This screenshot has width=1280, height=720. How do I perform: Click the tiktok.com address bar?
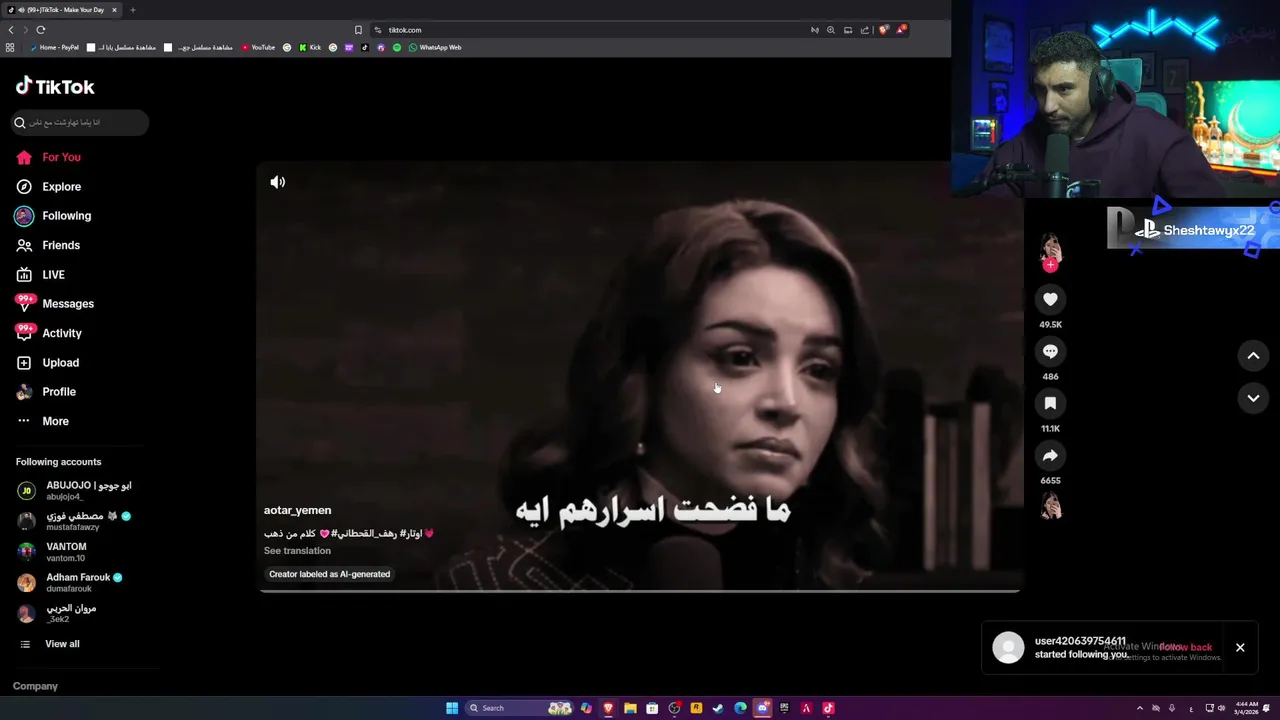pos(590,30)
